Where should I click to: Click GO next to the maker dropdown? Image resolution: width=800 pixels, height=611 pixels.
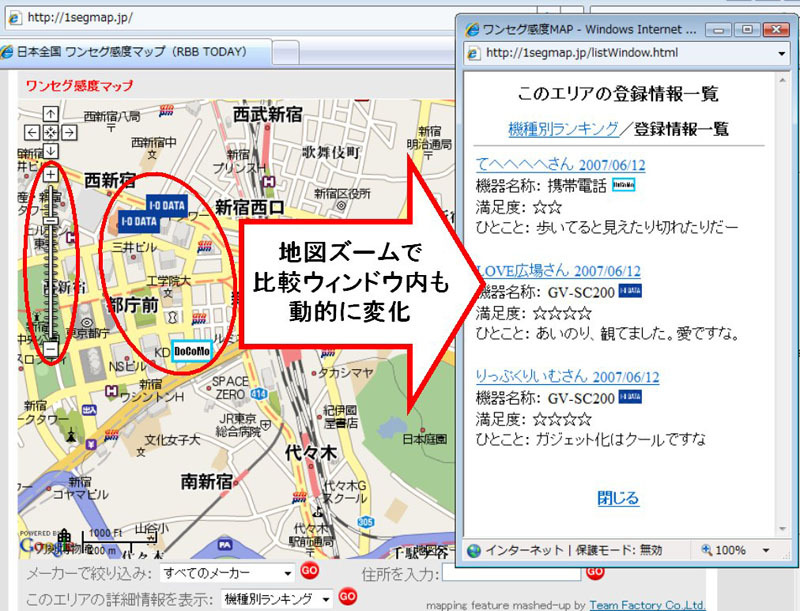click(x=309, y=570)
